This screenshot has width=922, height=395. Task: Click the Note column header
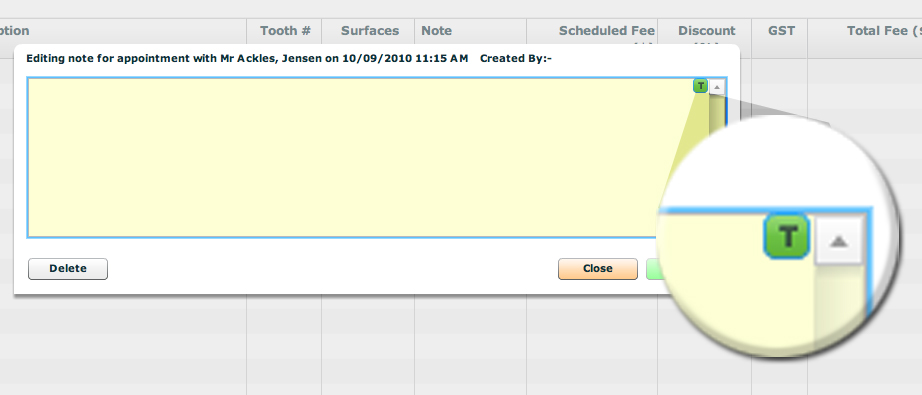pyautogui.click(x=436, y=31)
